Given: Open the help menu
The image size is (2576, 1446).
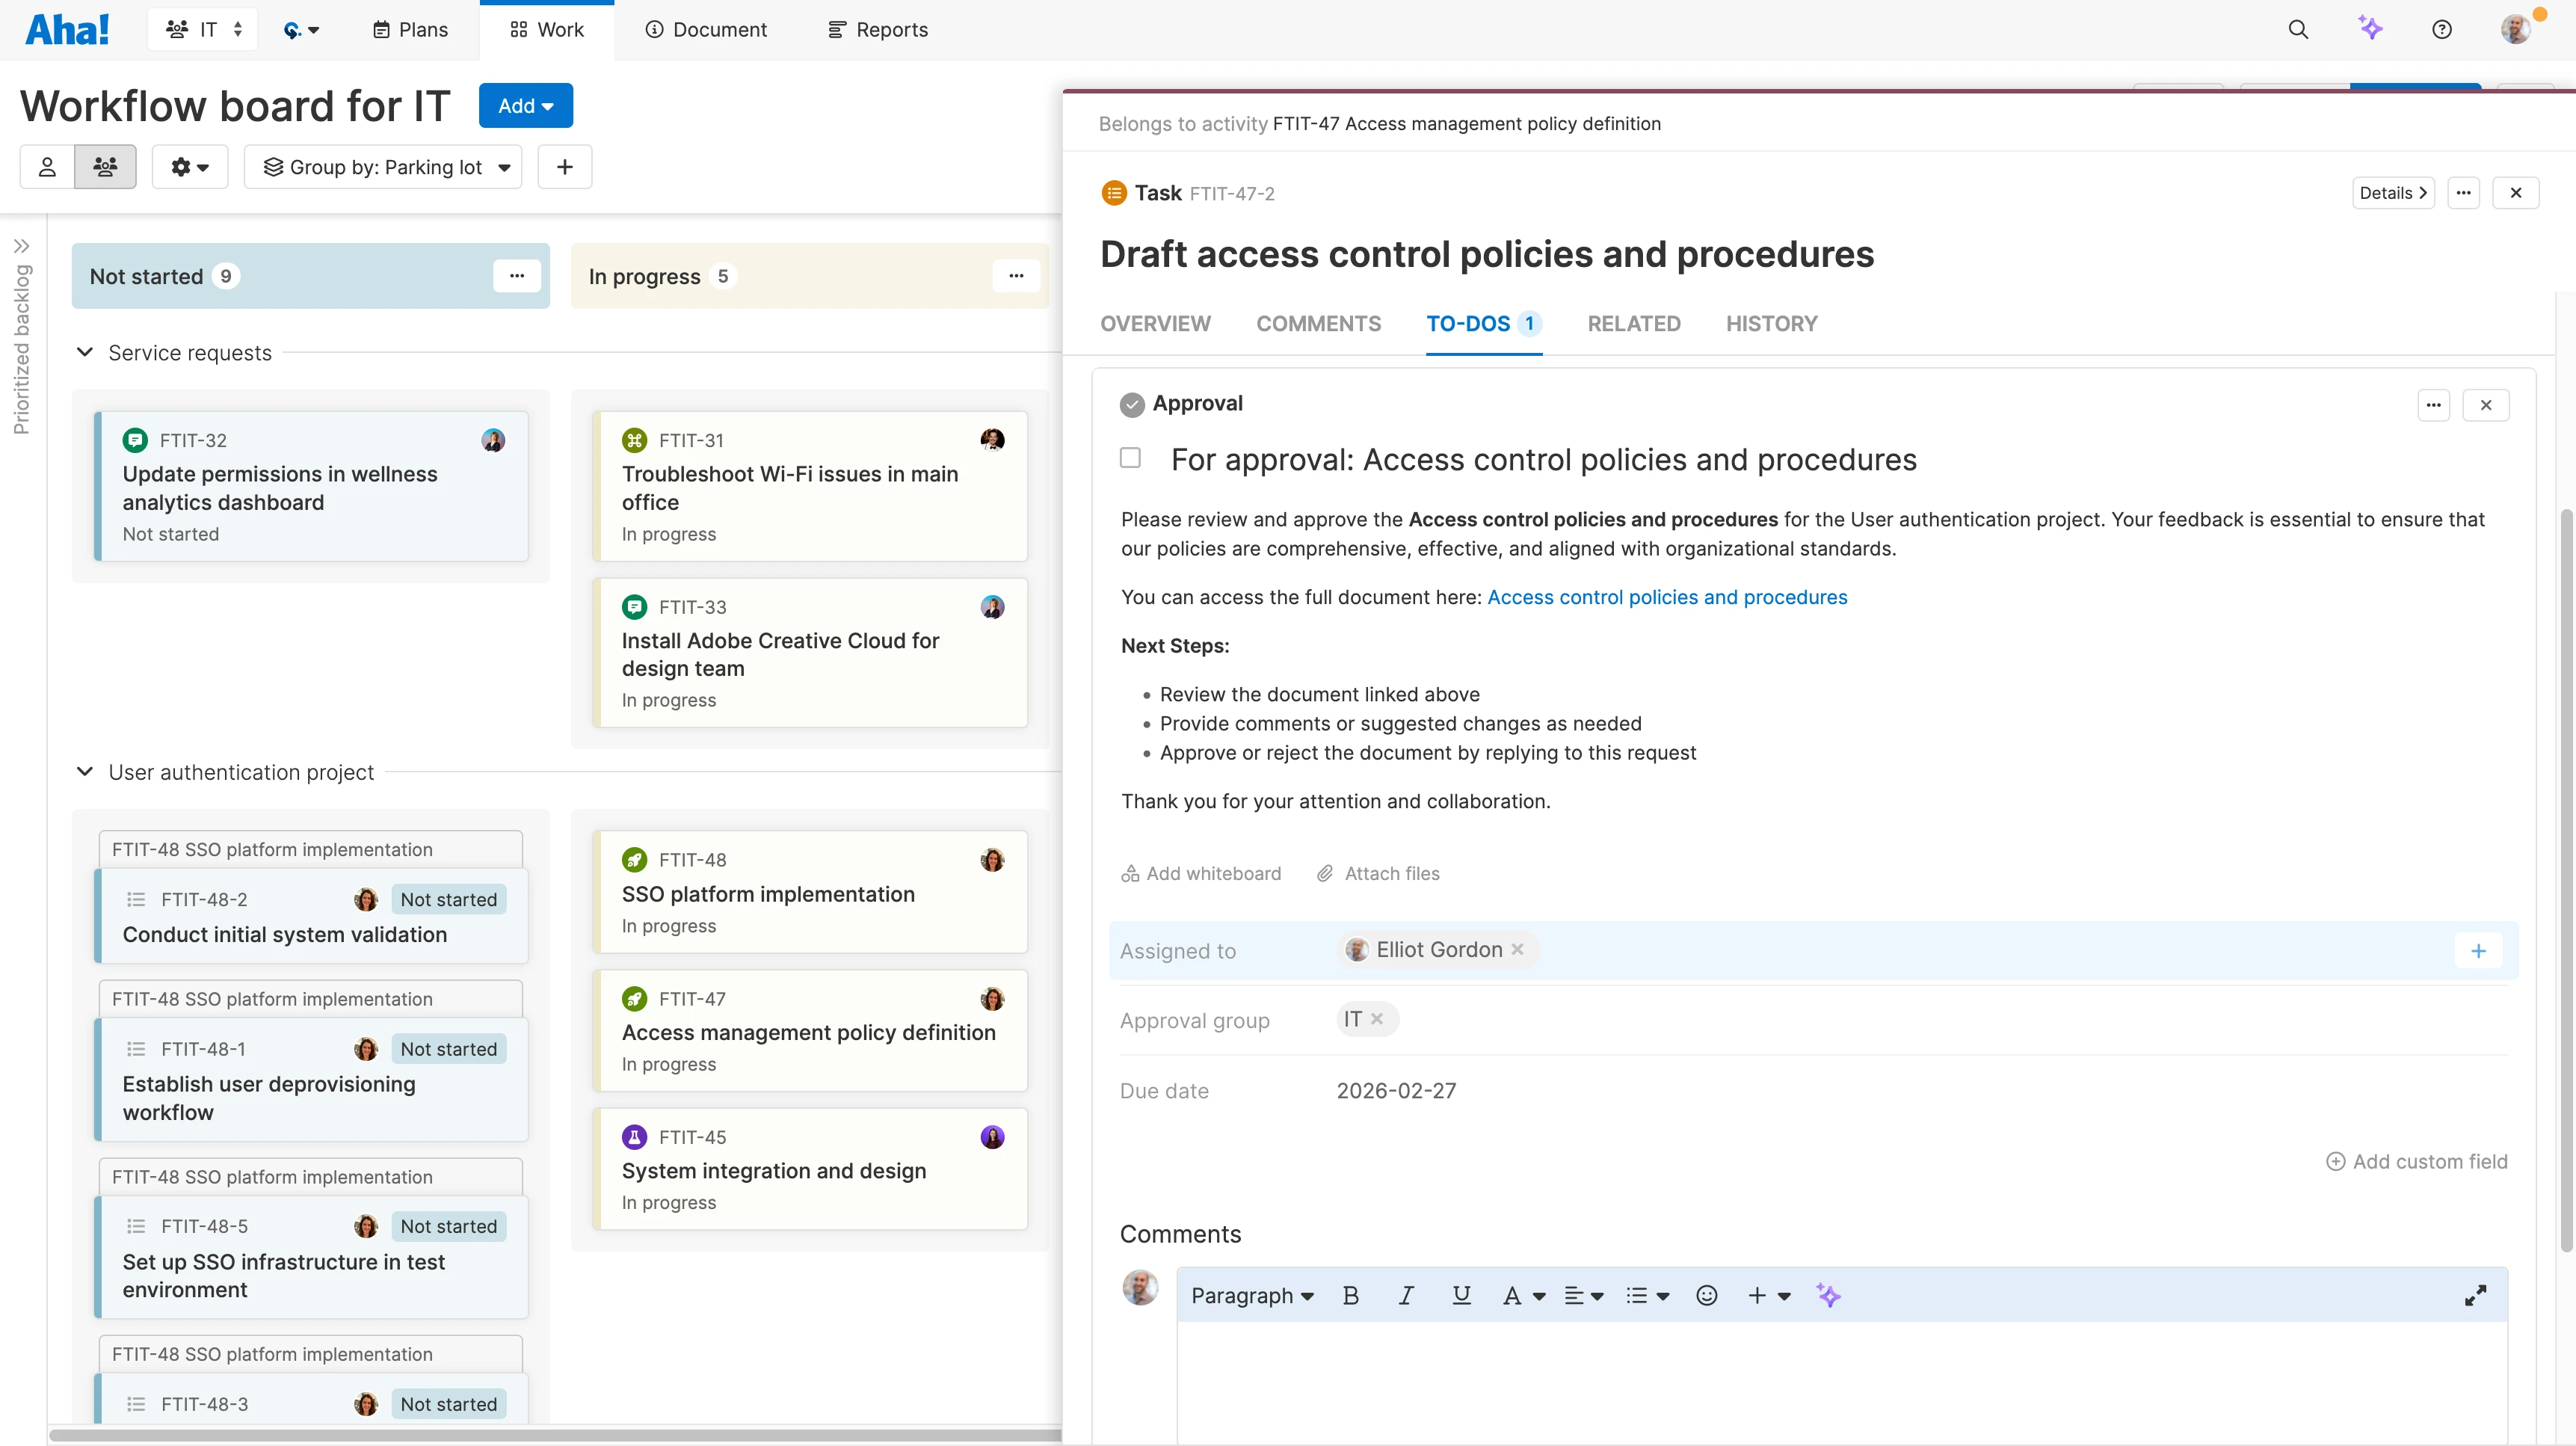Looking at the screenshot, I should [2441, 29].
